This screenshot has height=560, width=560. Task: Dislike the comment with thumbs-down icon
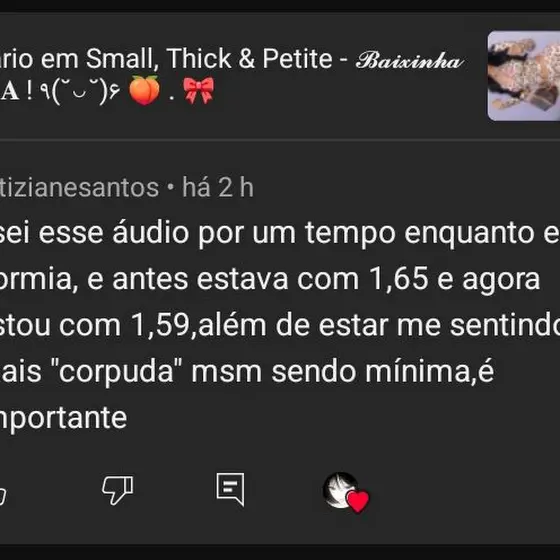(x=118, y=489)
